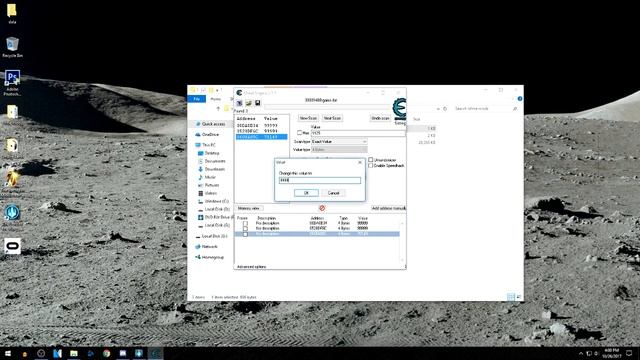Open the Value type 4 Bytes dropdown
640x360 pixels.
(339, 149)
